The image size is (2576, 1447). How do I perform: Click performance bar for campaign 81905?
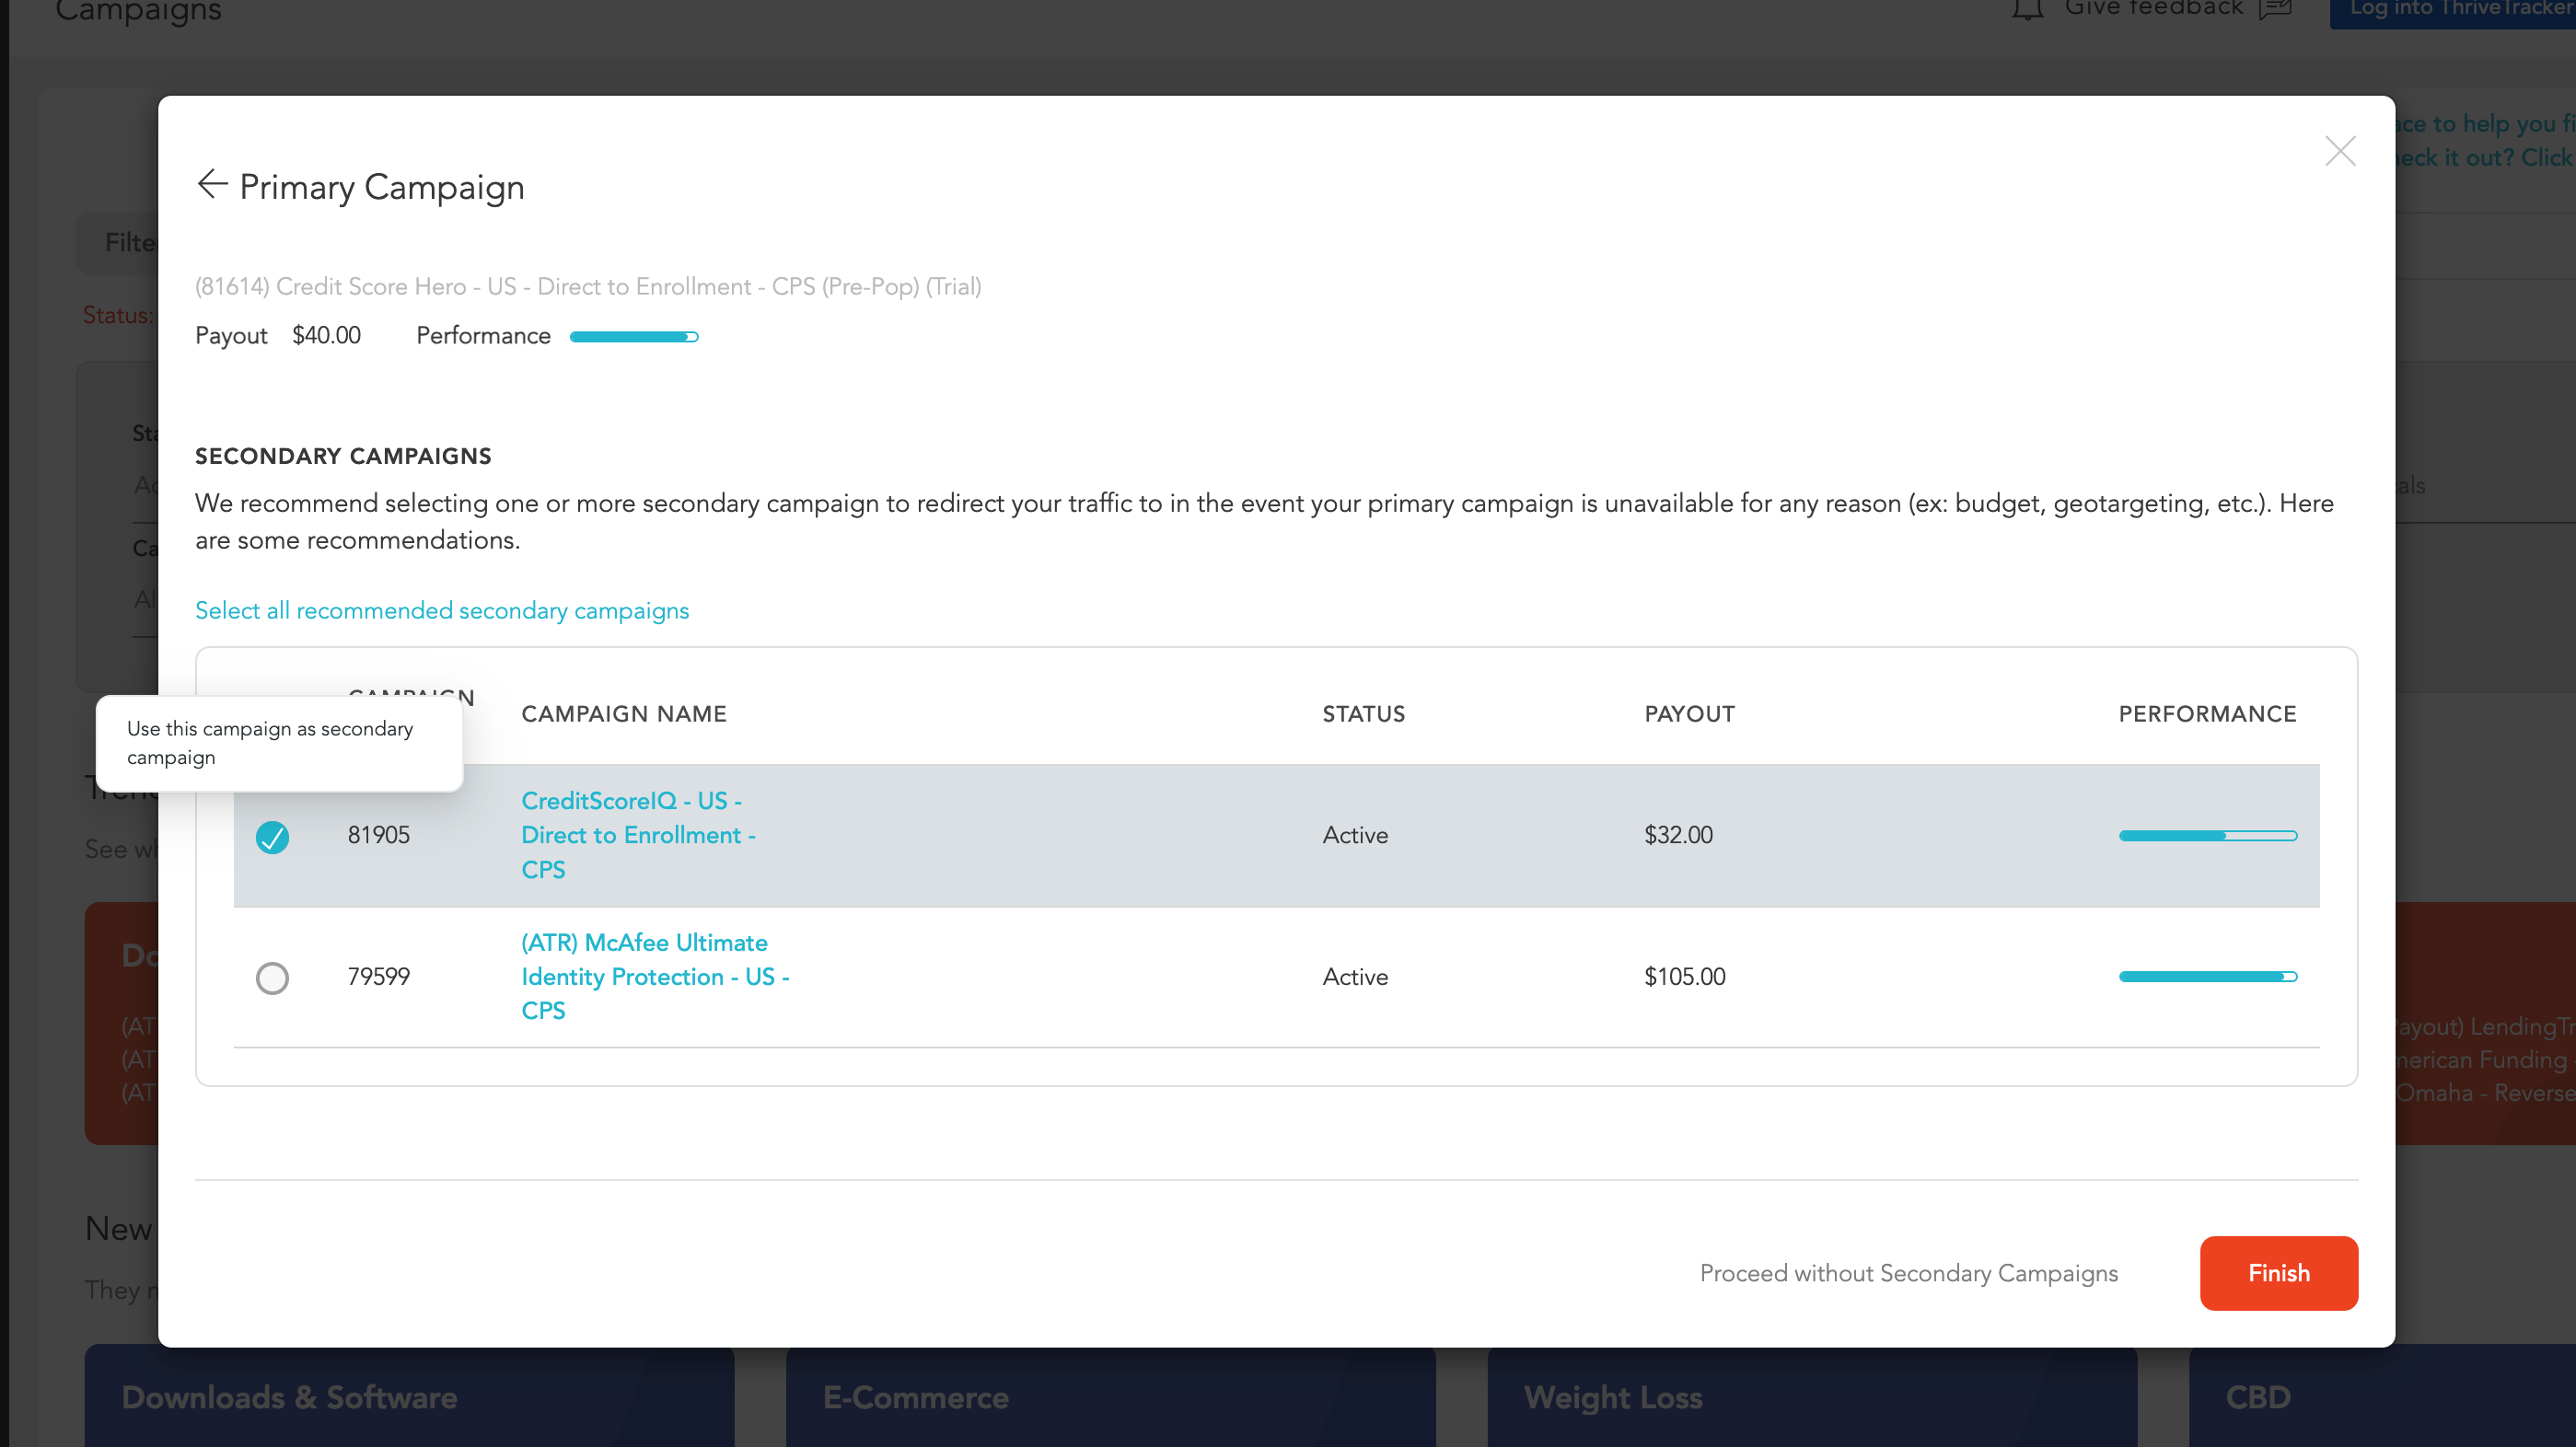pyautogui.click(x=2207, y=836)
